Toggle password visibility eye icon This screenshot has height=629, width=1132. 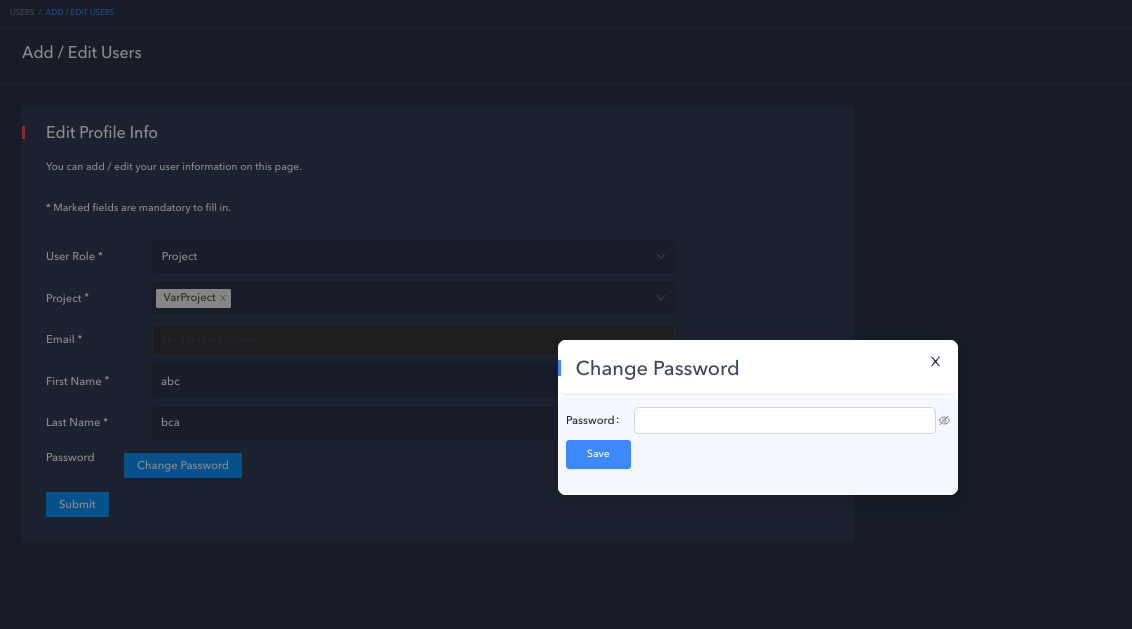click(x=944, y=421)
